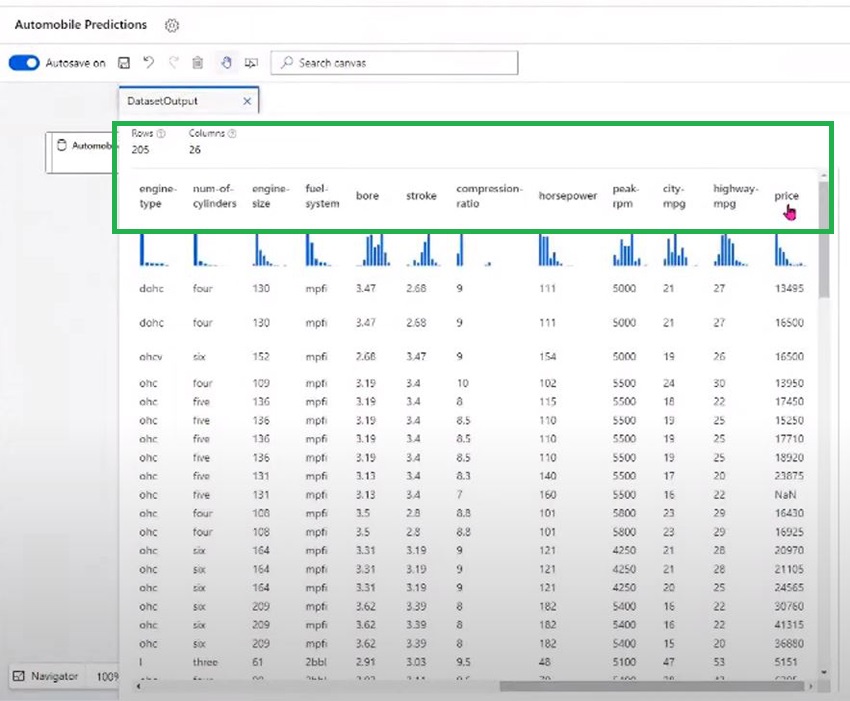
Task: Click the compression-ratio histogram thumbnail
Action: (470, 251)
